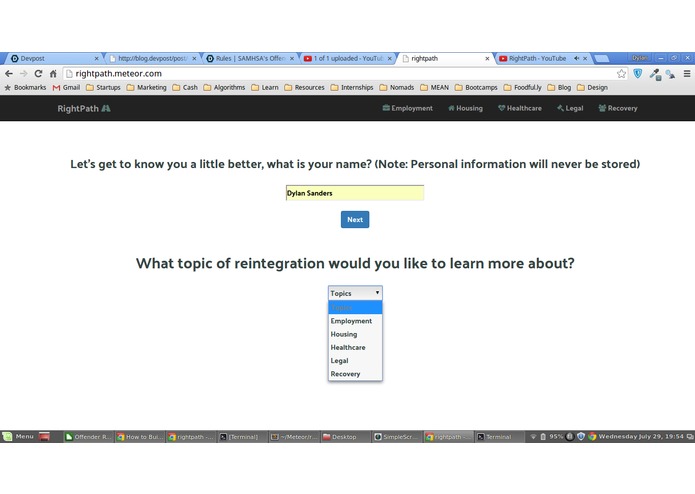Select Recovery from the topics list
Image resolution: width=695 pixels, height=494 pixels.
pyautogui.click(x=355, y=374)
